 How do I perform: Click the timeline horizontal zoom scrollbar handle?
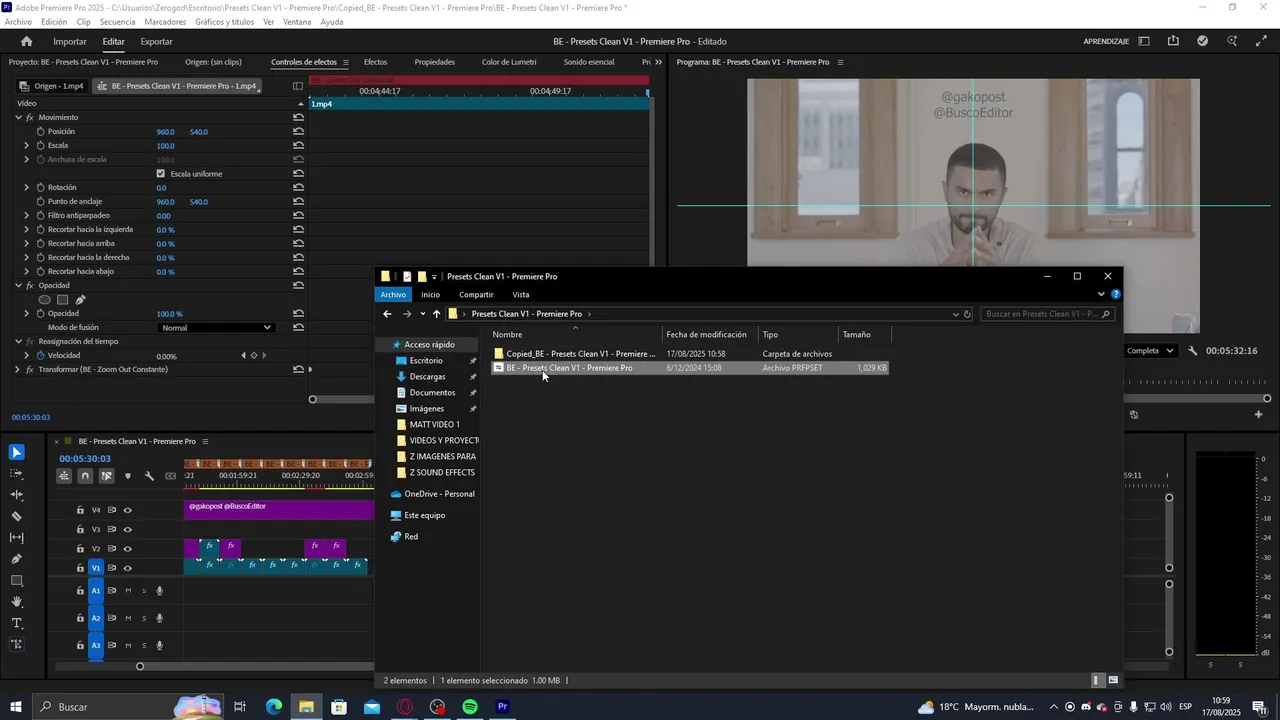click(140, 666)
